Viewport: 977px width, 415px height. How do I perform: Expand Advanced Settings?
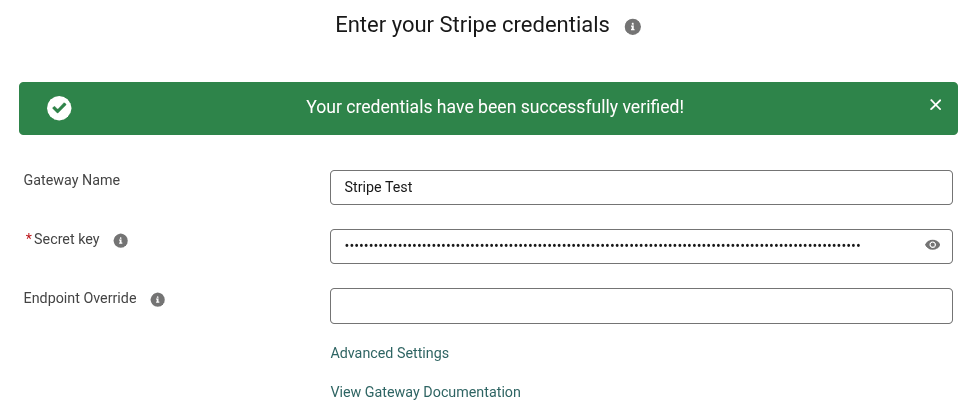[x=389, y=353]
